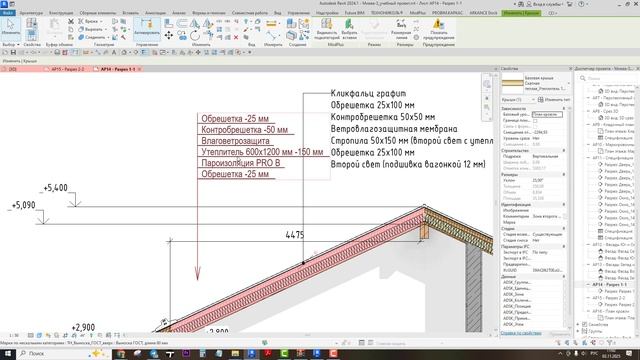This screenshot has width=640, height=360.
Task: Close the АР14 - Разрез 1-1 view tab
Action: click(140, 69)
